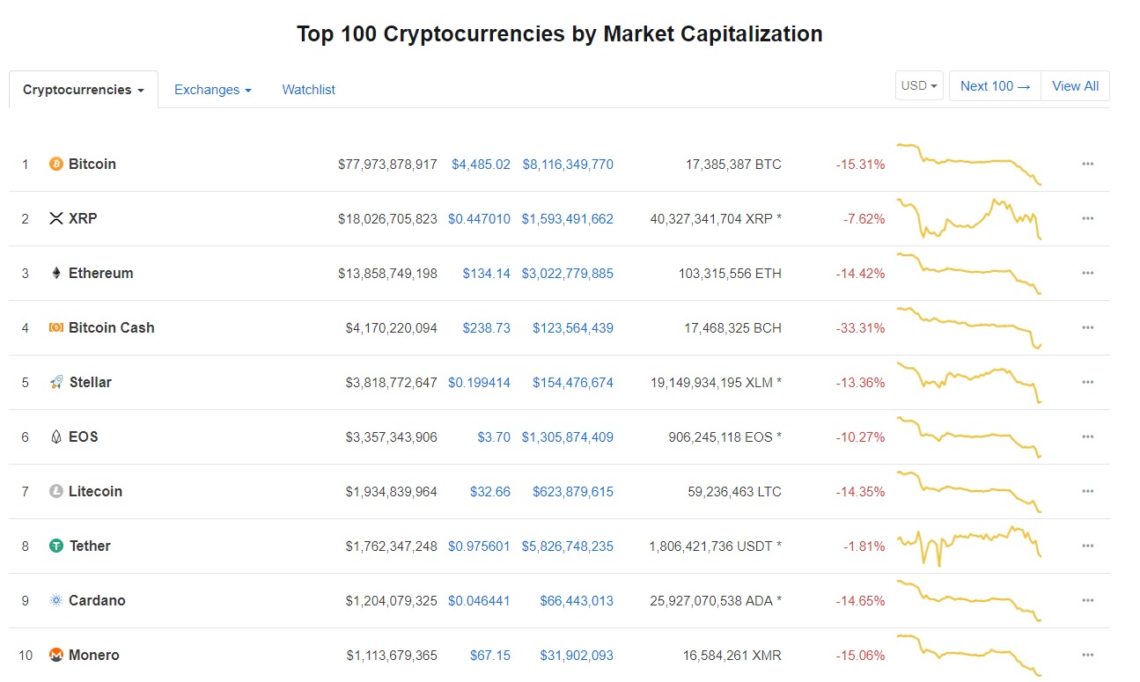
Task: Click the View All button
Action: tap(1075, 86)
